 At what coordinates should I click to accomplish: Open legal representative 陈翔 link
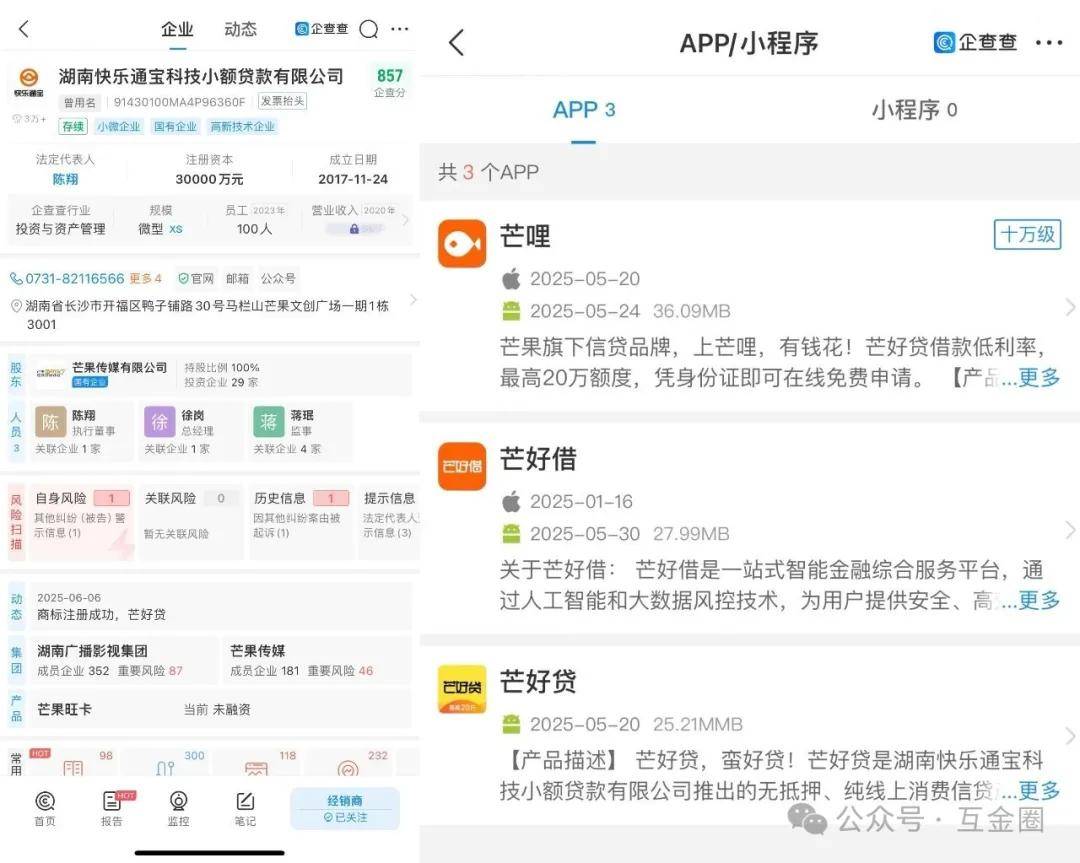click(x=65, y=179)
